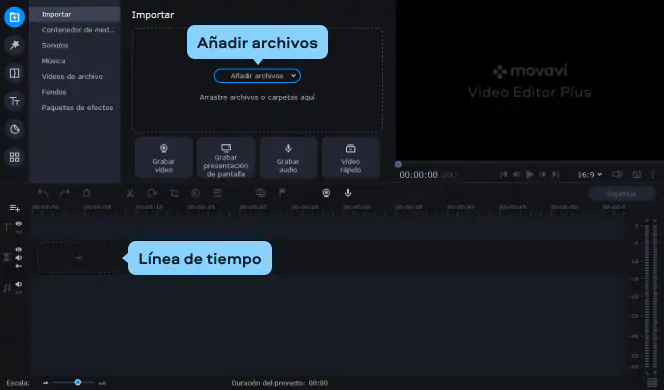Click the Grabar audio button

pos(288,158)
